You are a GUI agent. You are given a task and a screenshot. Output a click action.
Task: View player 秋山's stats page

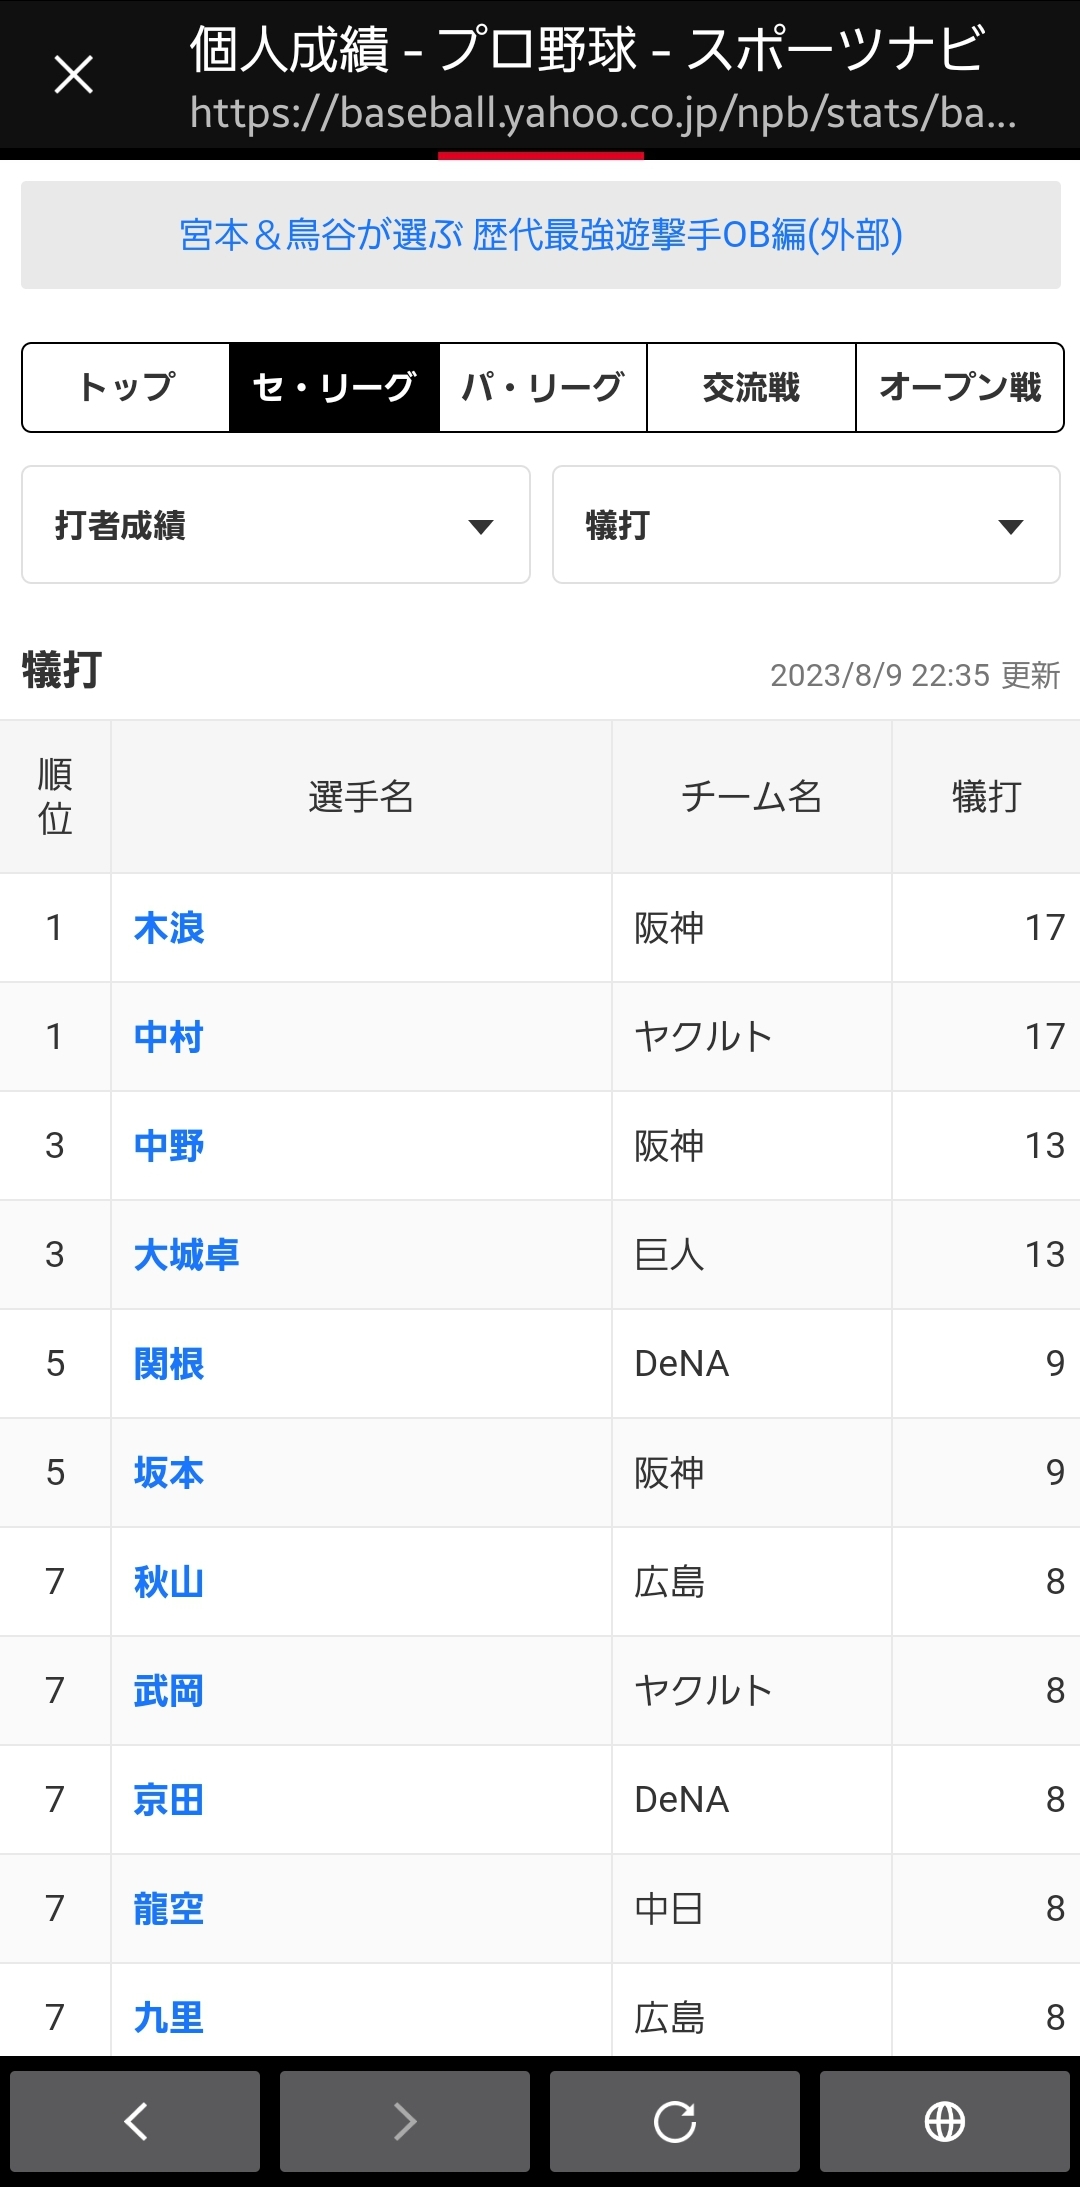(169, 1582)
